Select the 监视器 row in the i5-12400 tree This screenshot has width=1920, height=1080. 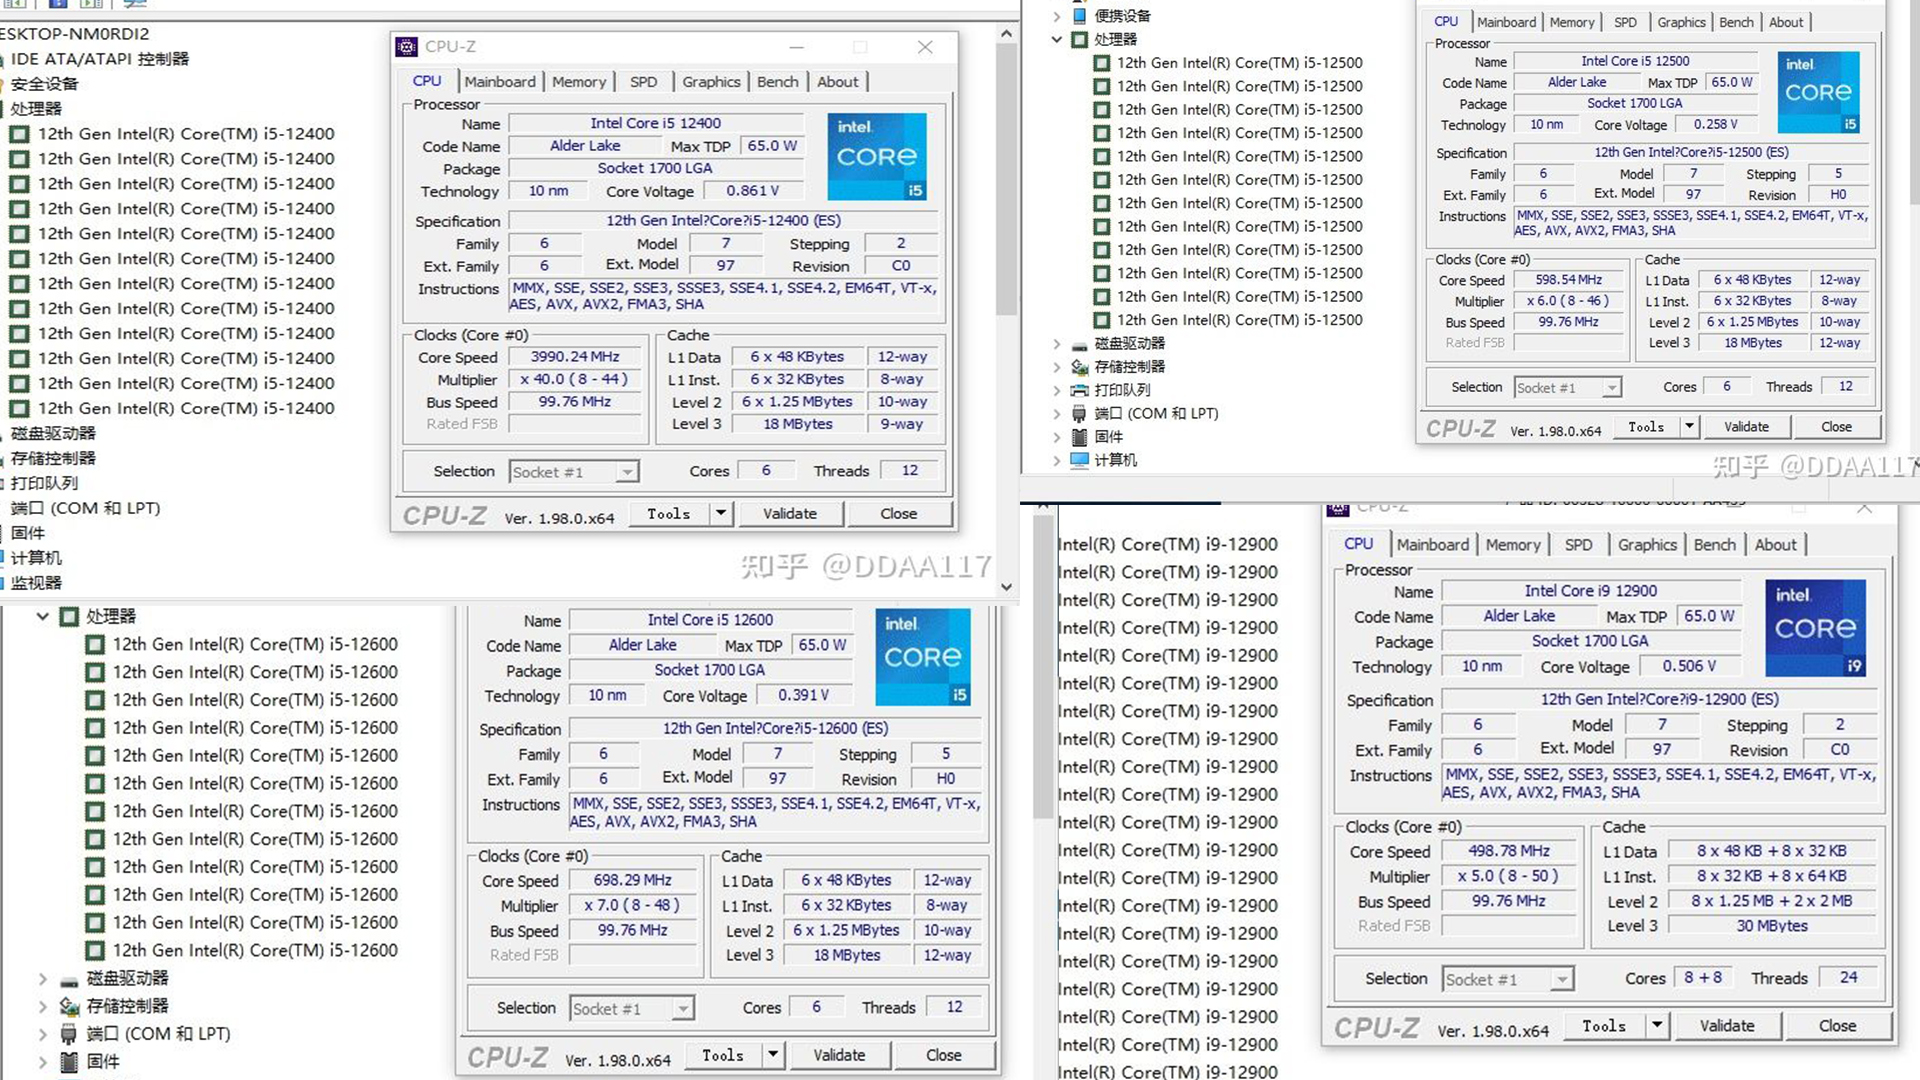(x=36, y=583)
